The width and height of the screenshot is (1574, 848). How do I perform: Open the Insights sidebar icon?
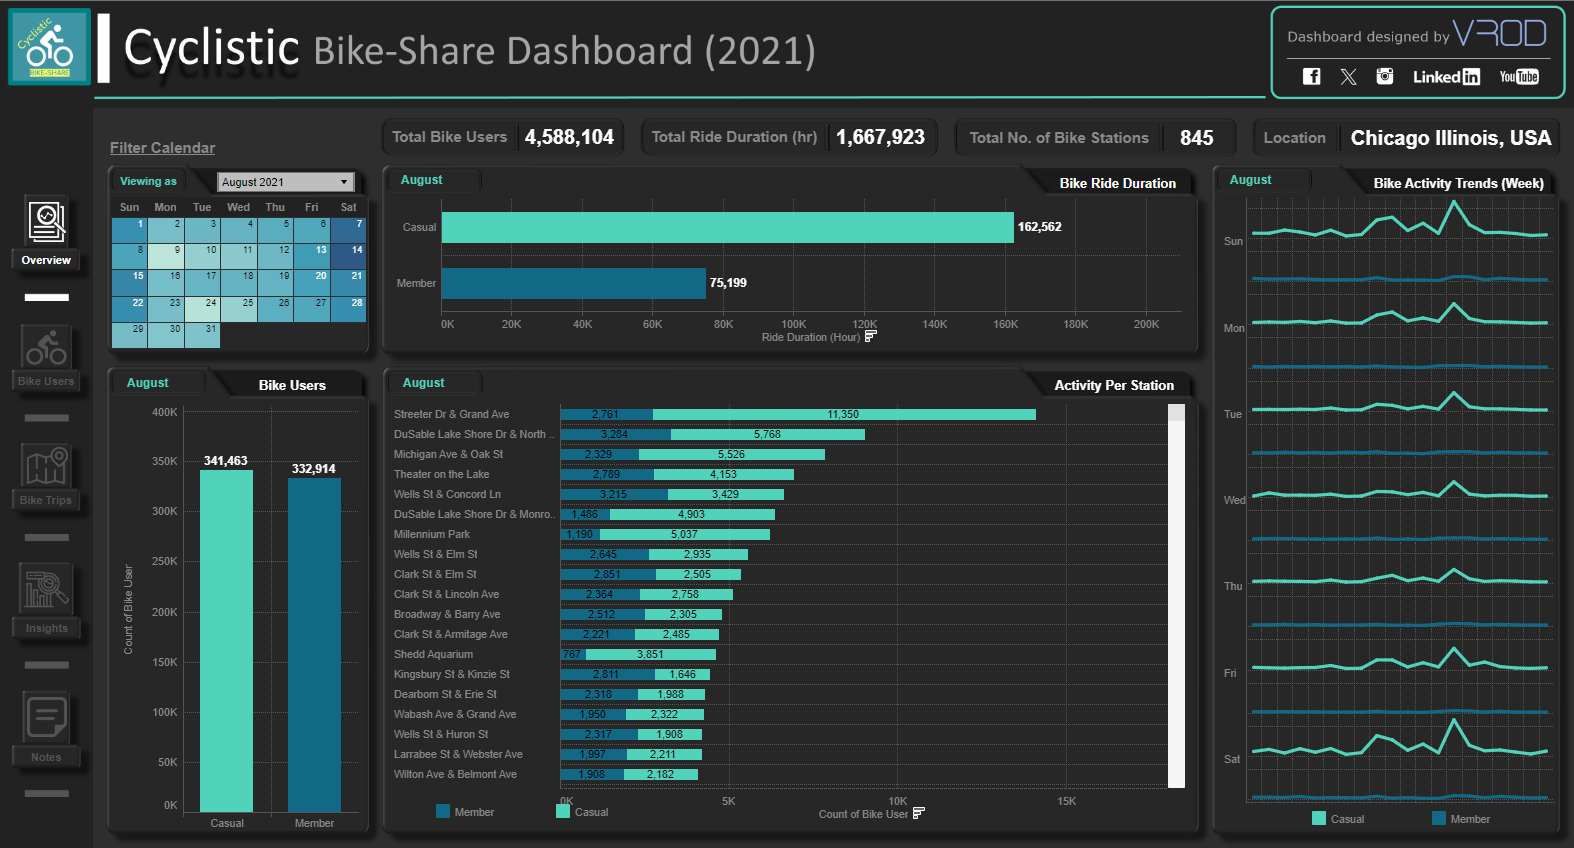click(46, 587)
